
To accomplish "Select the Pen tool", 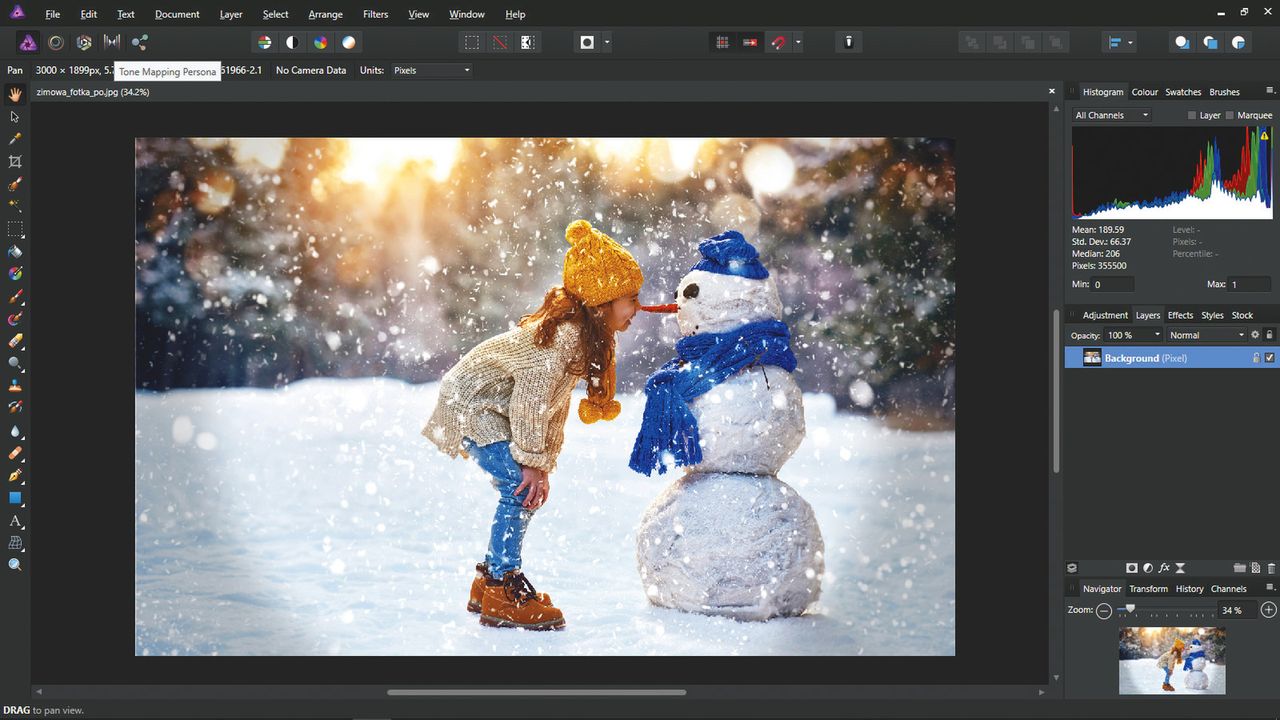I will click(x=15, y=475).
